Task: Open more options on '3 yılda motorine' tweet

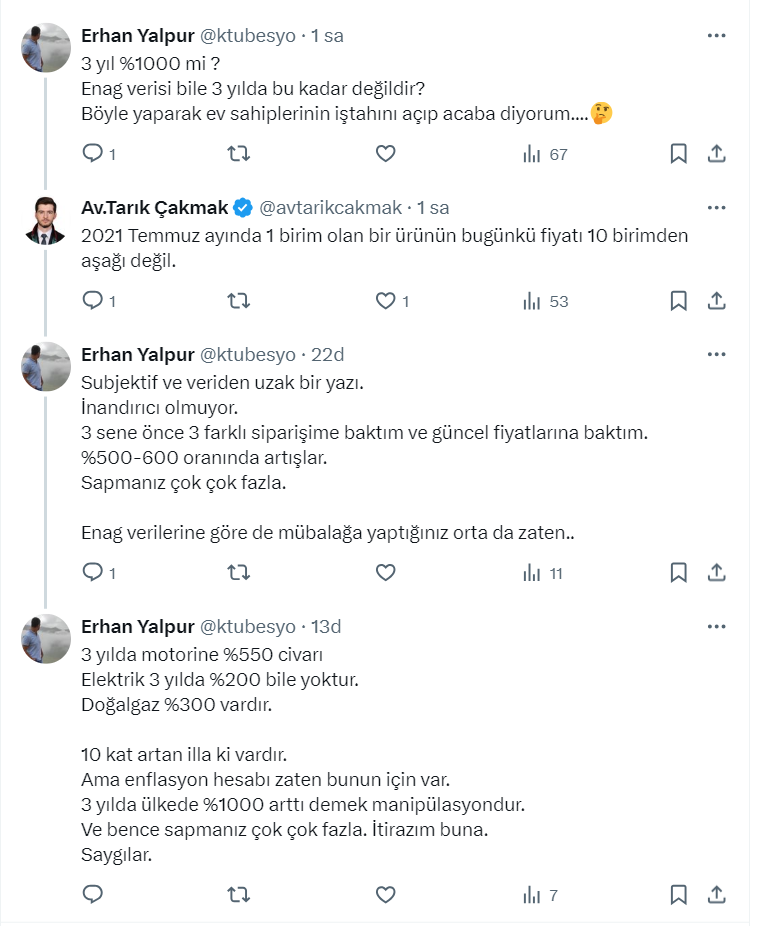Action: coord(716,627)
